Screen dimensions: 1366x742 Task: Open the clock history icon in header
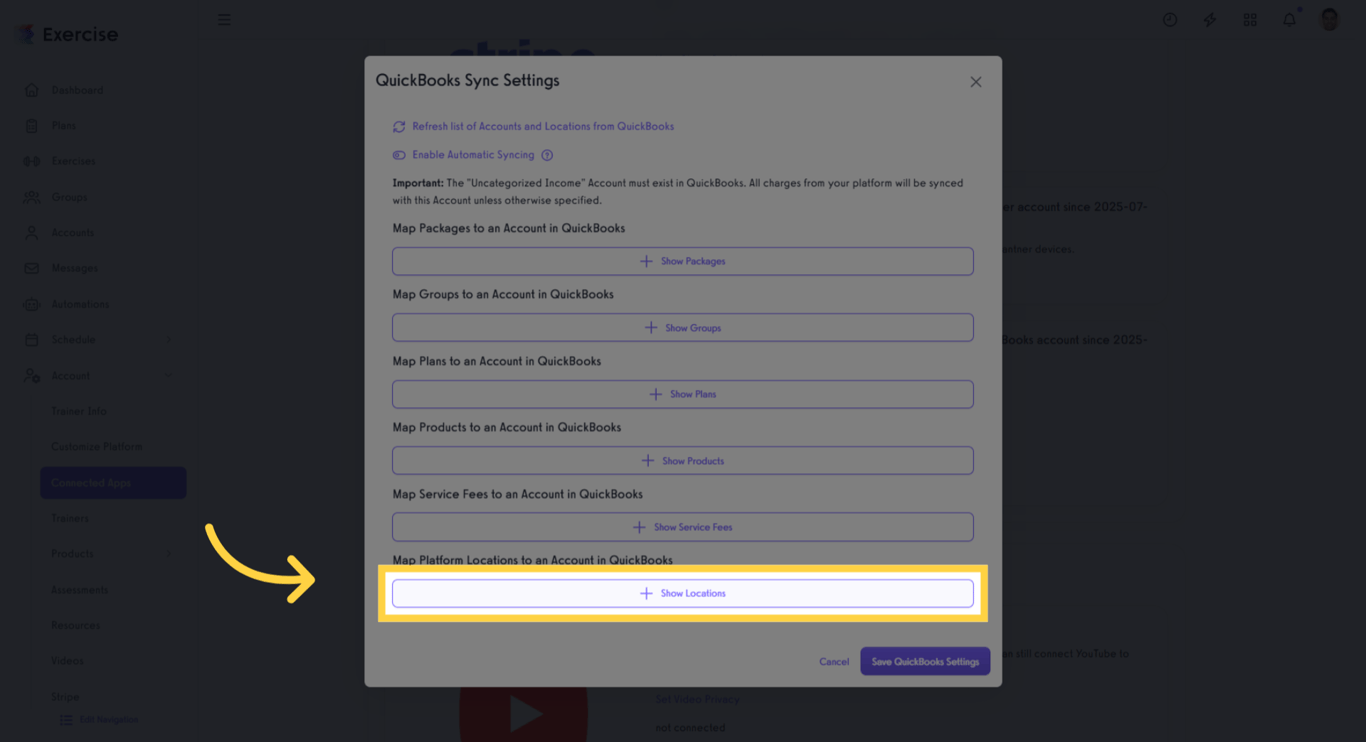[x=1170, y=20]
